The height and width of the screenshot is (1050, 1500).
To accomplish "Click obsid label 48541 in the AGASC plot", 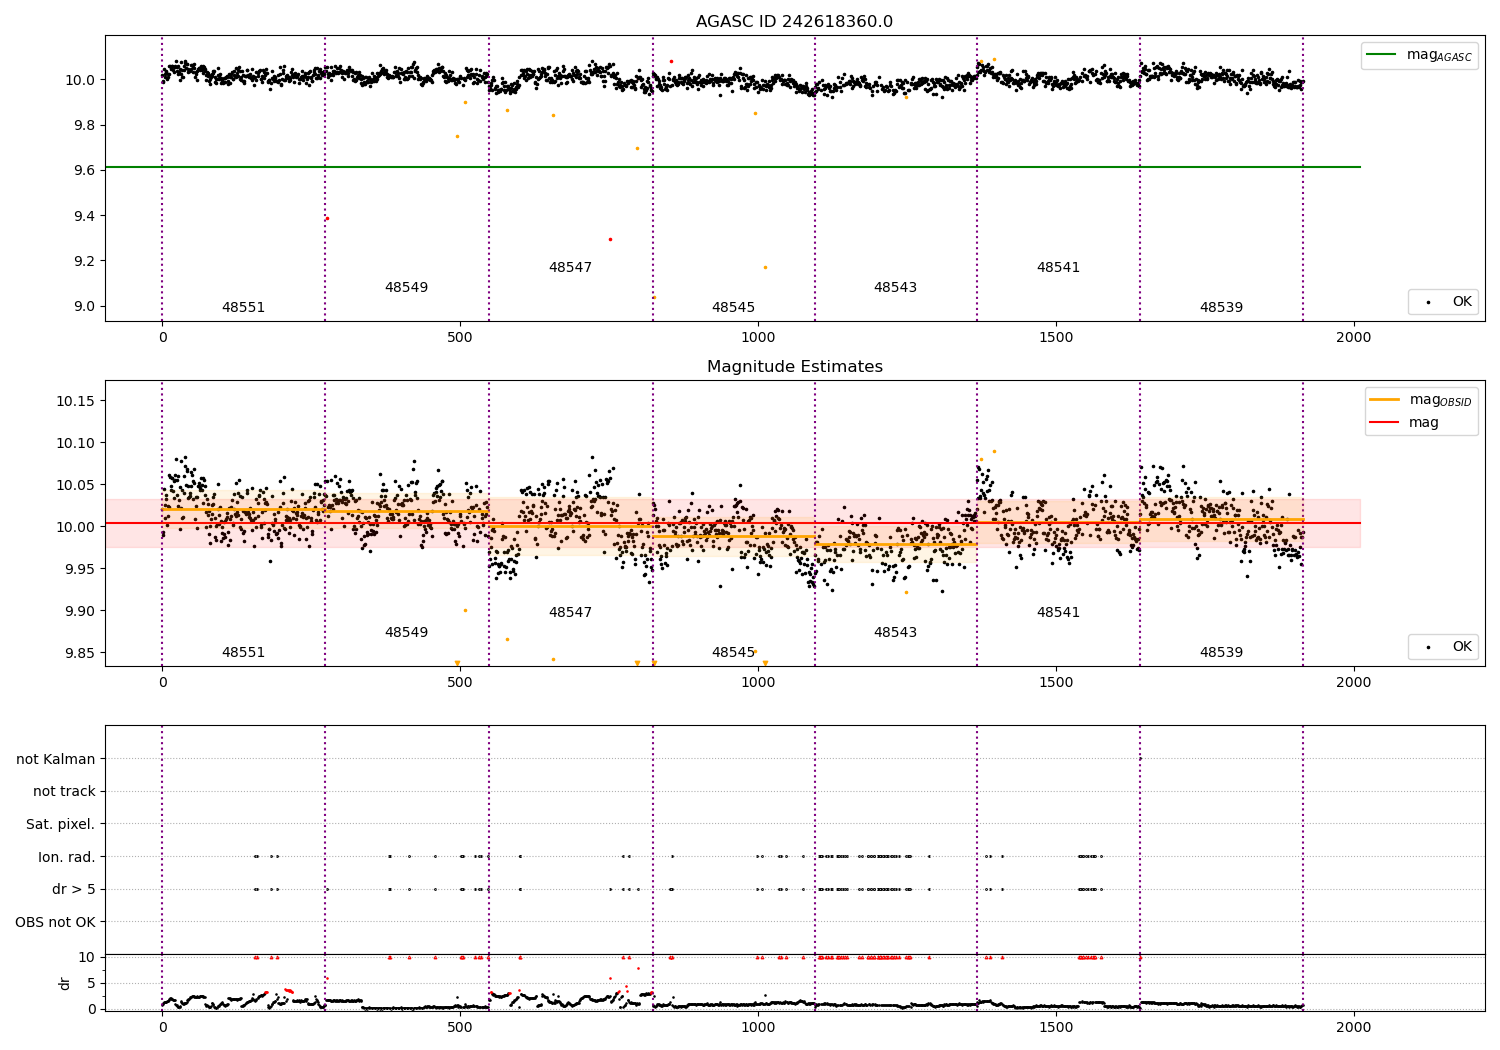I will [x=1058, y=268].
